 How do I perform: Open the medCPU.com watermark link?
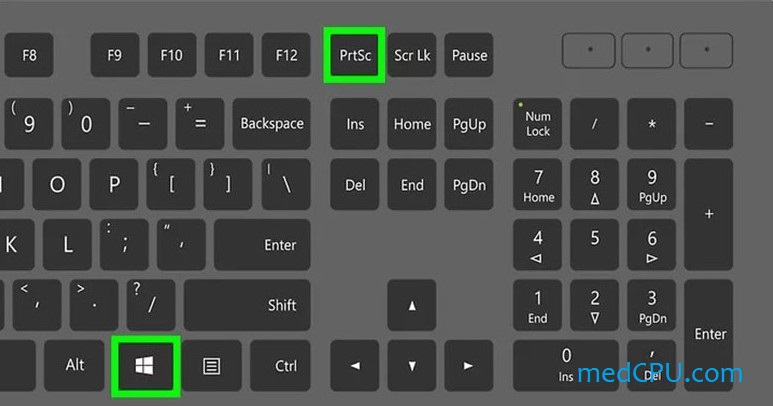click(x=660, y=373)
